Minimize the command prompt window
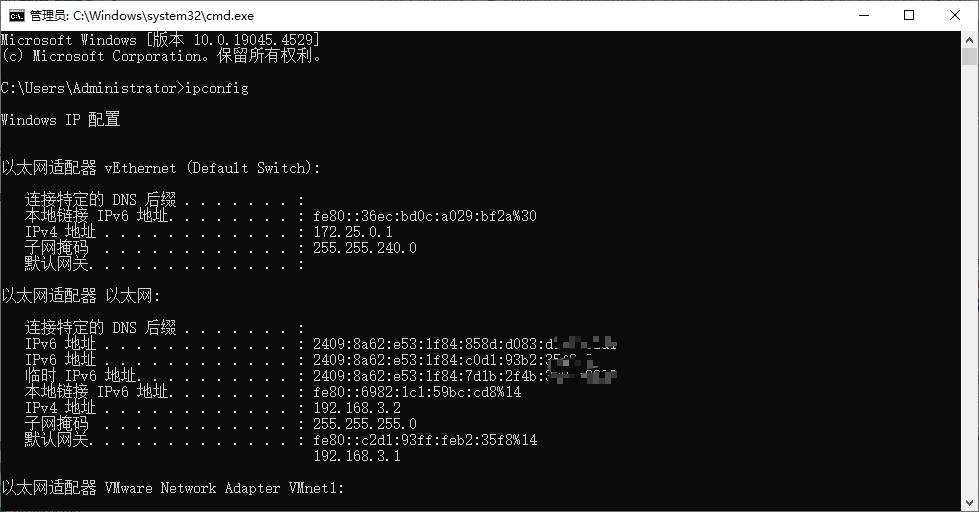Viewport: 979px width, 512px height. click(x=862, y=15)
